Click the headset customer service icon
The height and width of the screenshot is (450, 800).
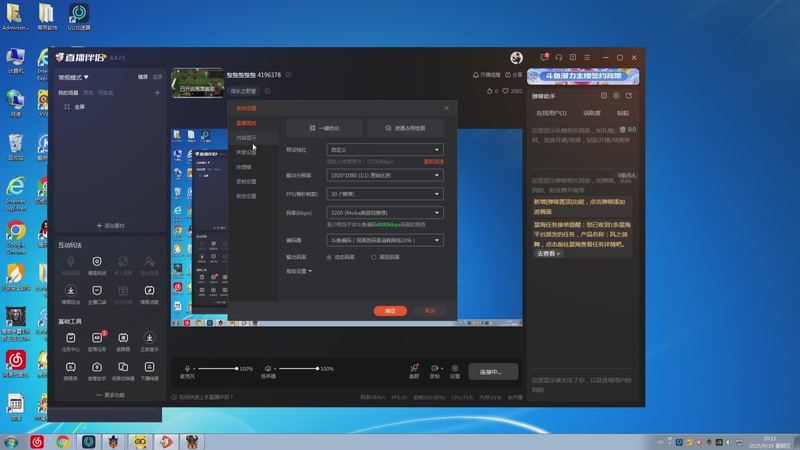559,58
